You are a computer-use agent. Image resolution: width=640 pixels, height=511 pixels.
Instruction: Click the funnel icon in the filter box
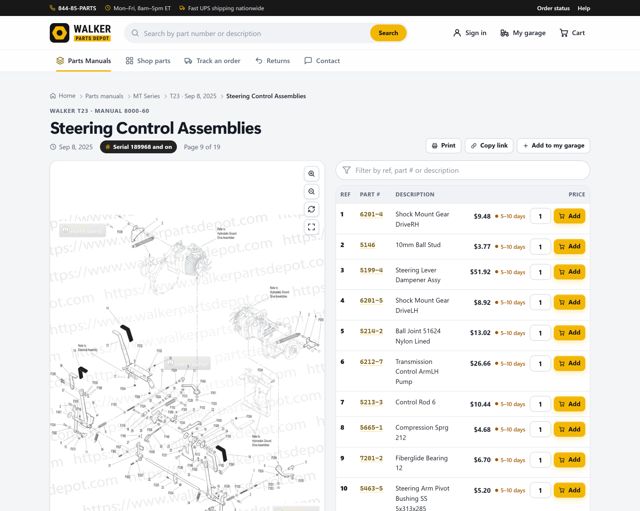pyautogui.click(x=347, y=170)
